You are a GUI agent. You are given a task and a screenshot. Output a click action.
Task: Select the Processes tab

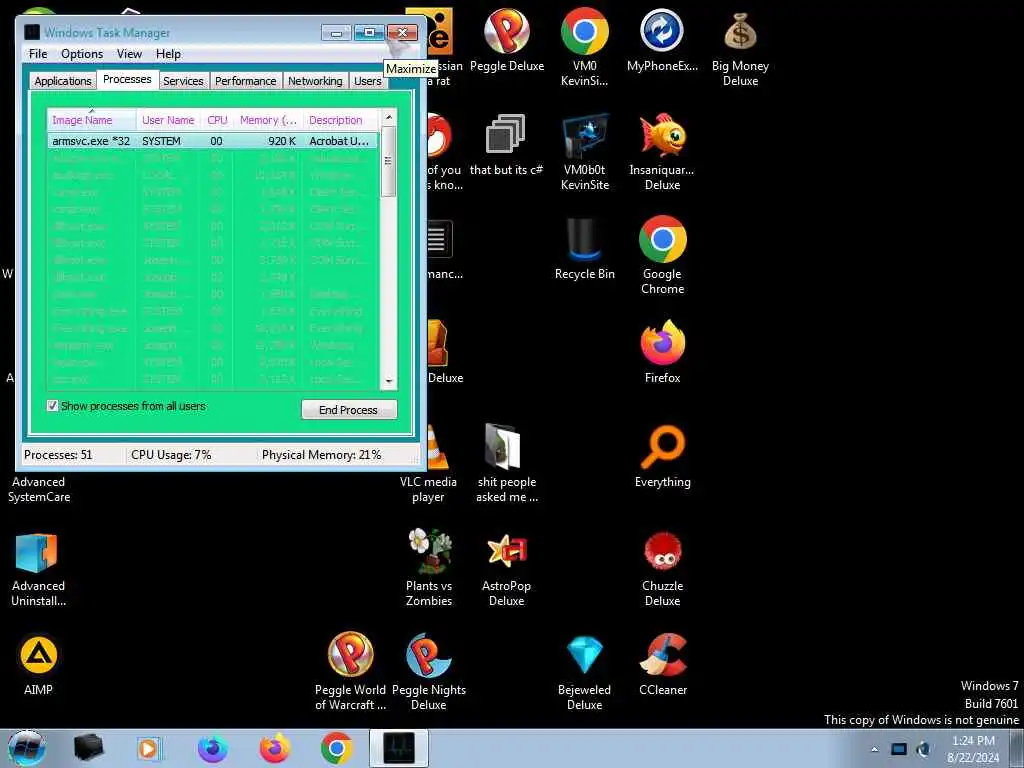pos(127,79)
